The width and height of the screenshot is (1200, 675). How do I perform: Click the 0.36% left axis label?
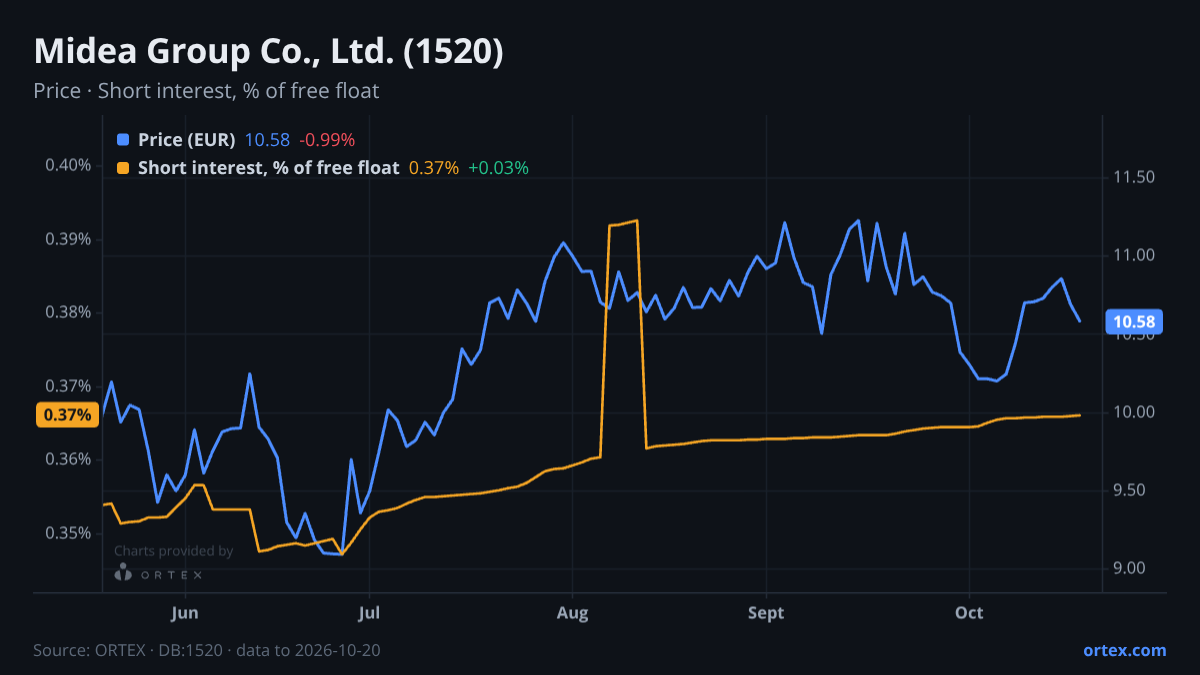click(68, 459)
